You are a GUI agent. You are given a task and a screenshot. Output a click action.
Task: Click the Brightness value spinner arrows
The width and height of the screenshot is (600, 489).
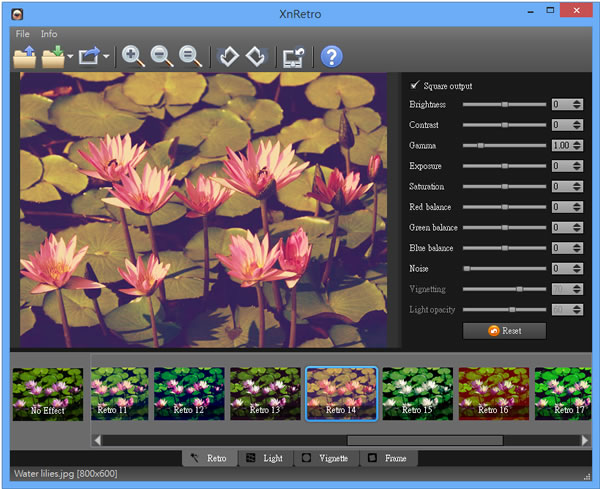click(577, 104)
